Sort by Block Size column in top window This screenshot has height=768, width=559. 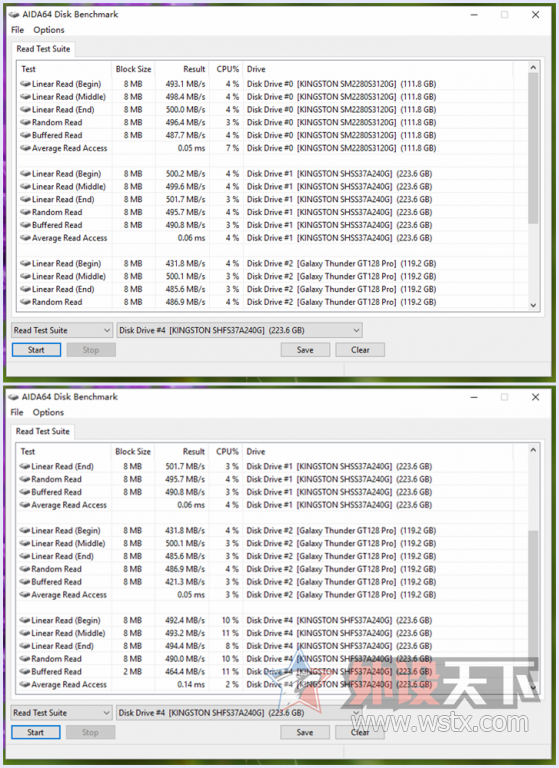[x=133, y=69]
